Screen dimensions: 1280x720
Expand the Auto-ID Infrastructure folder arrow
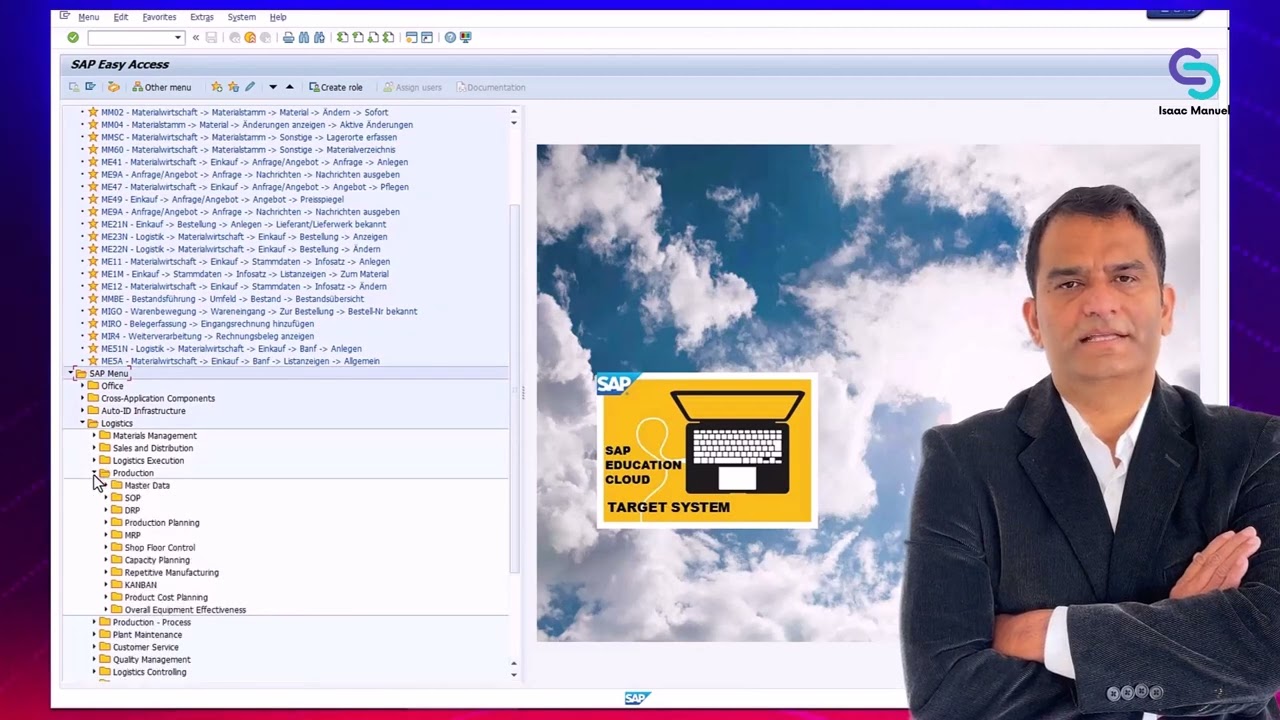point(83,411)
